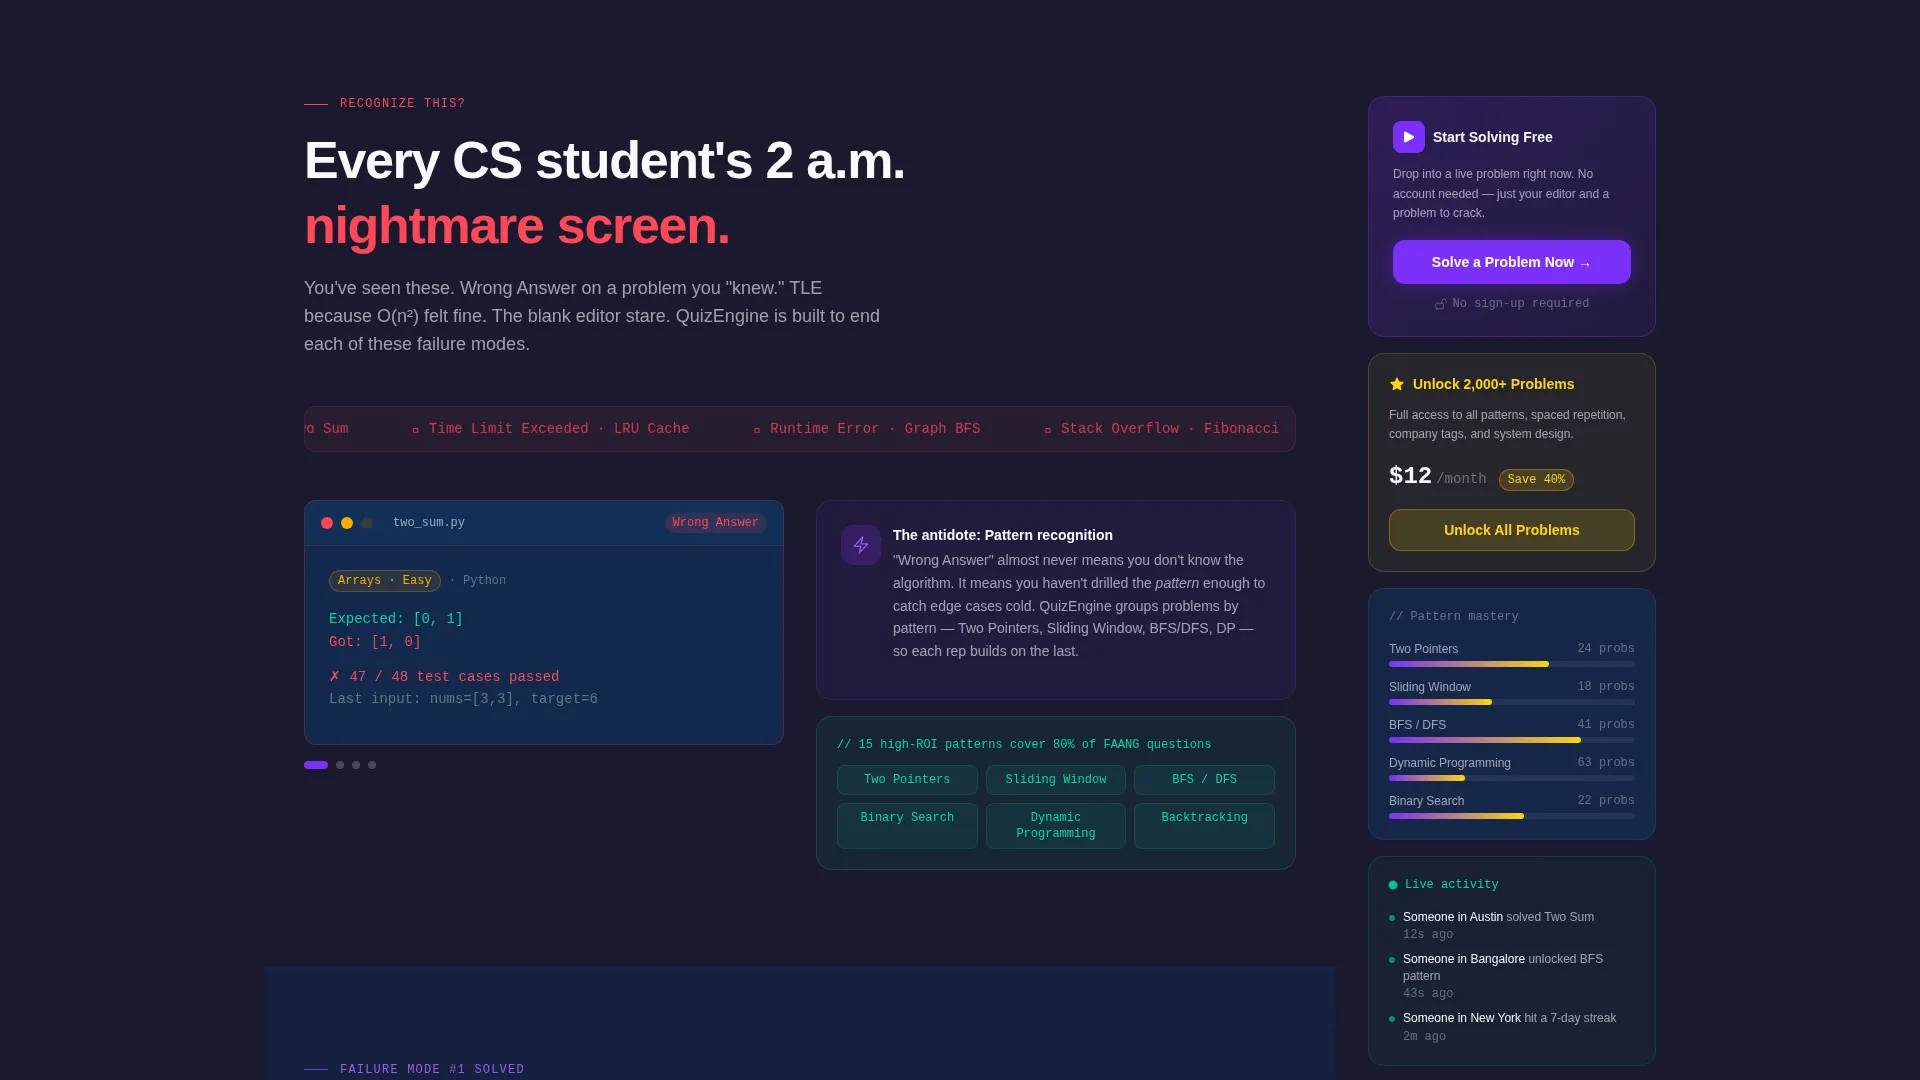Click Time Limit Exceeded · LRU Cache ticker item
The height and width of the screenshot is (1080, 1920).
pyautogui.click(x=551, y=429)
